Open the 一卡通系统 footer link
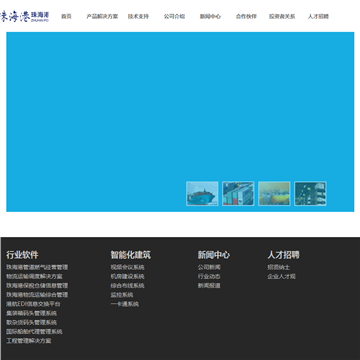 point(125,304)
